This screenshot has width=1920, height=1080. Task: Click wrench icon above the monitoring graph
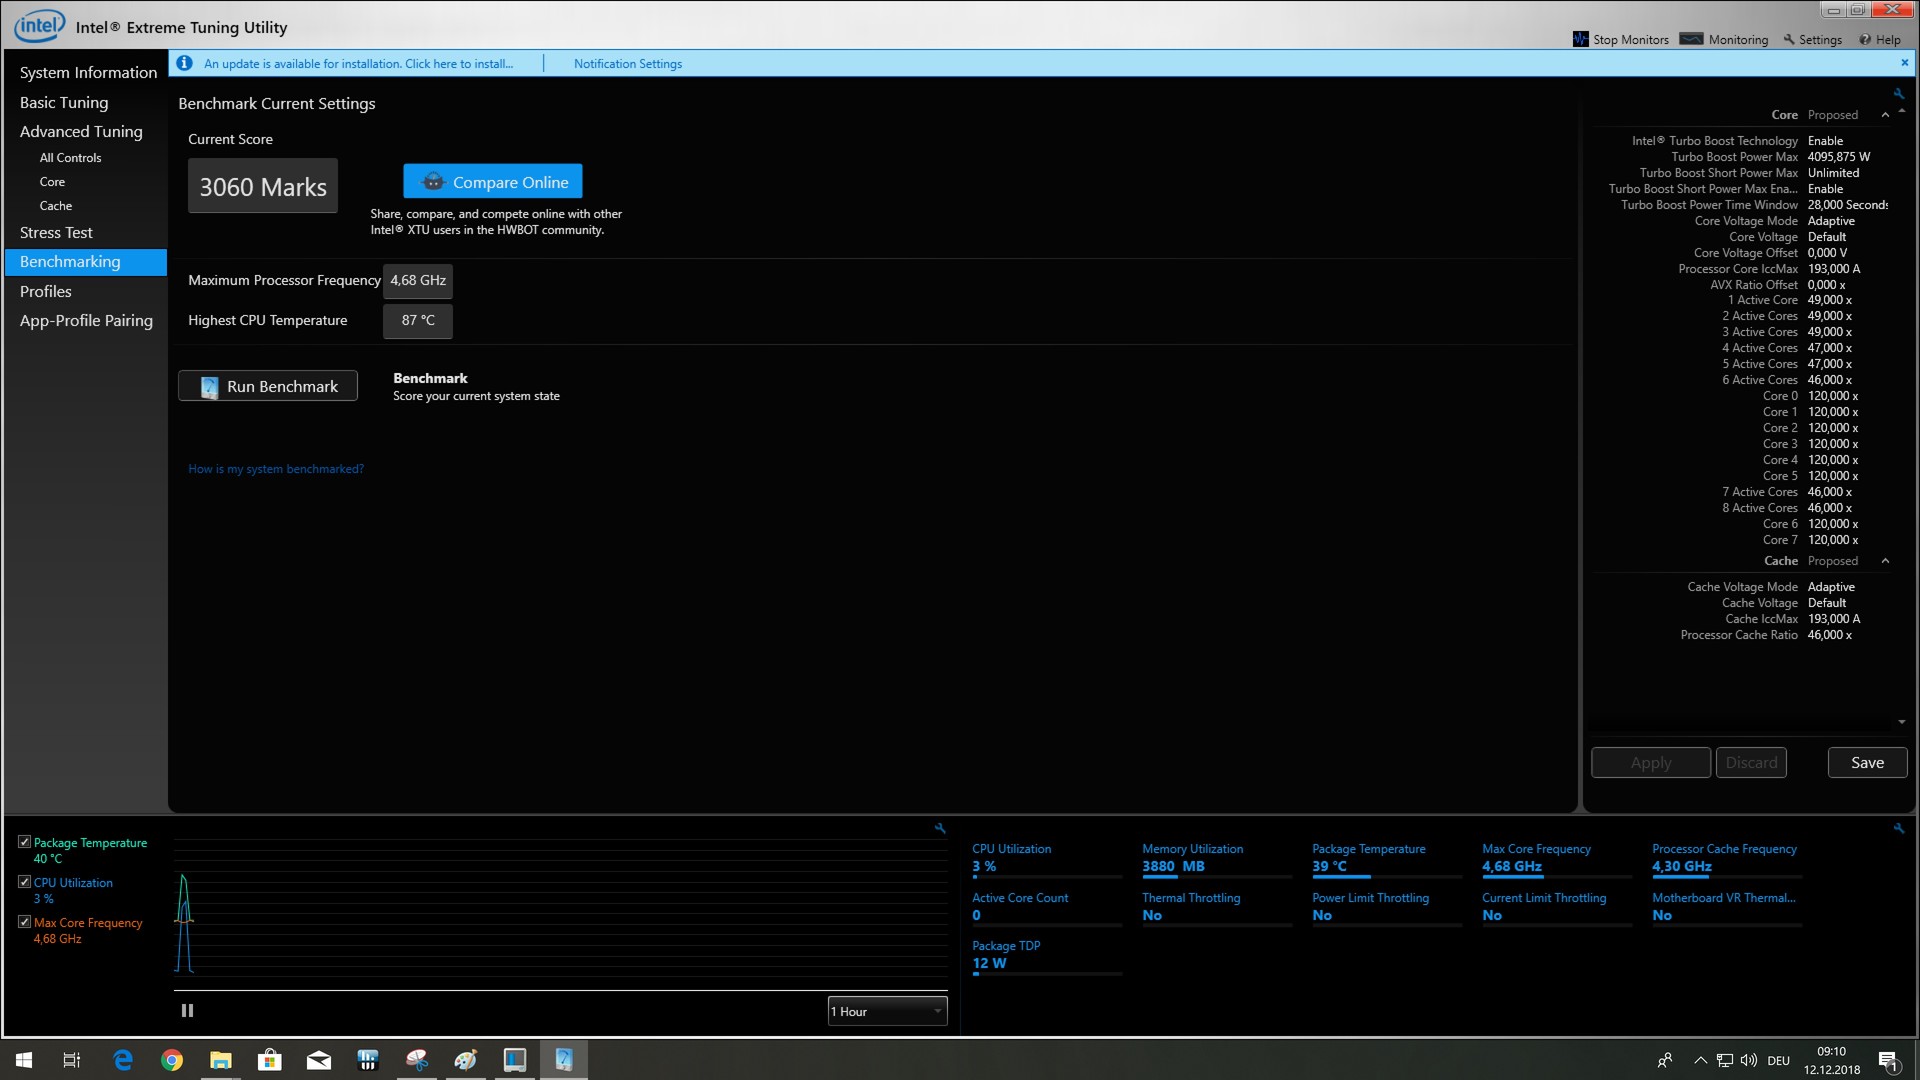tap(940, 828)
